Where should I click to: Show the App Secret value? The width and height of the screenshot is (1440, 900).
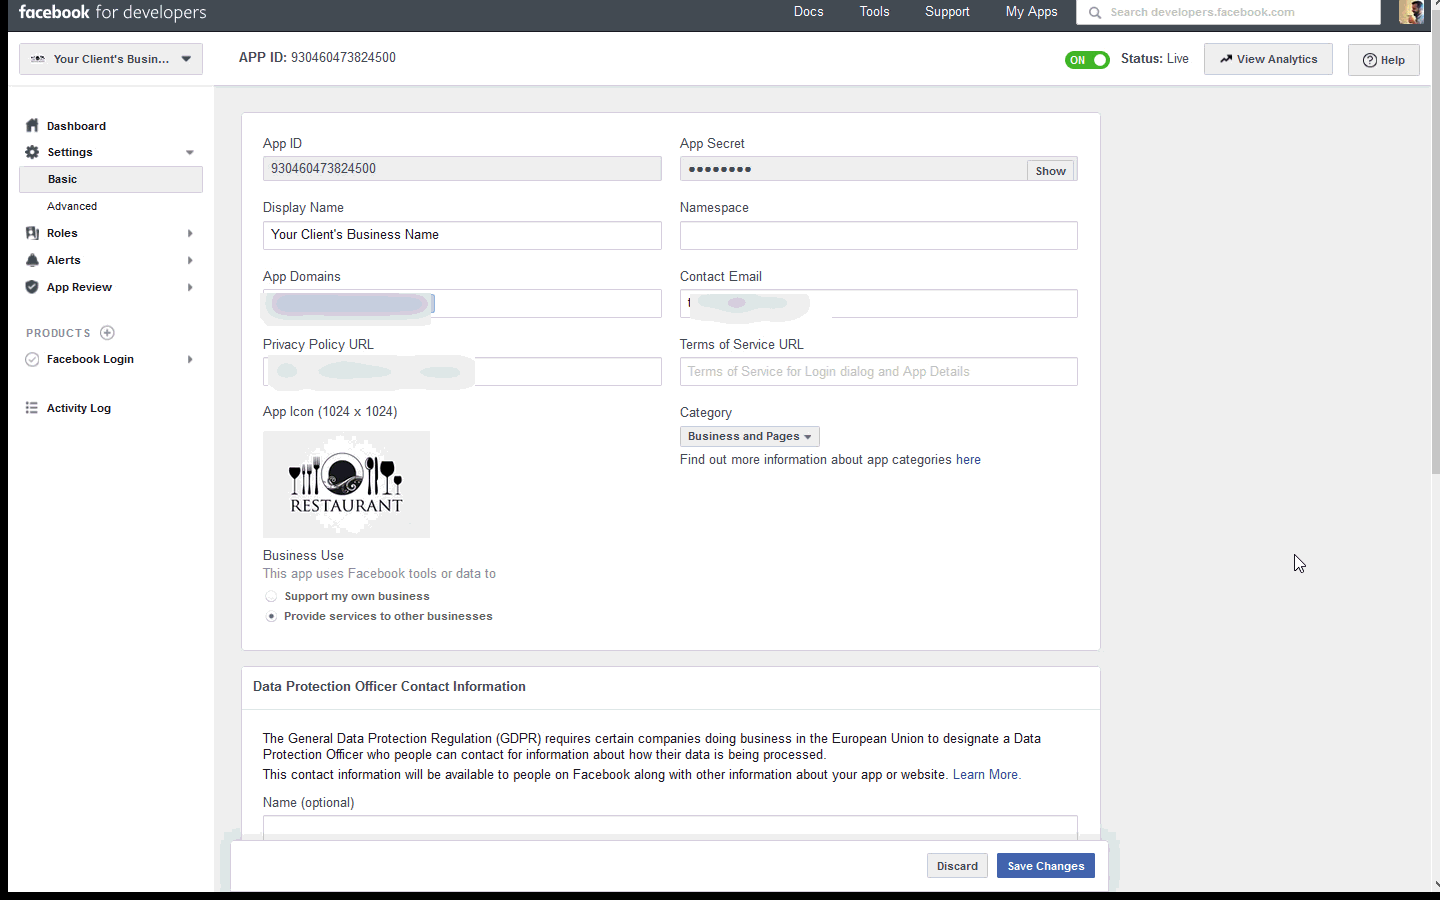coord(1050,171)
